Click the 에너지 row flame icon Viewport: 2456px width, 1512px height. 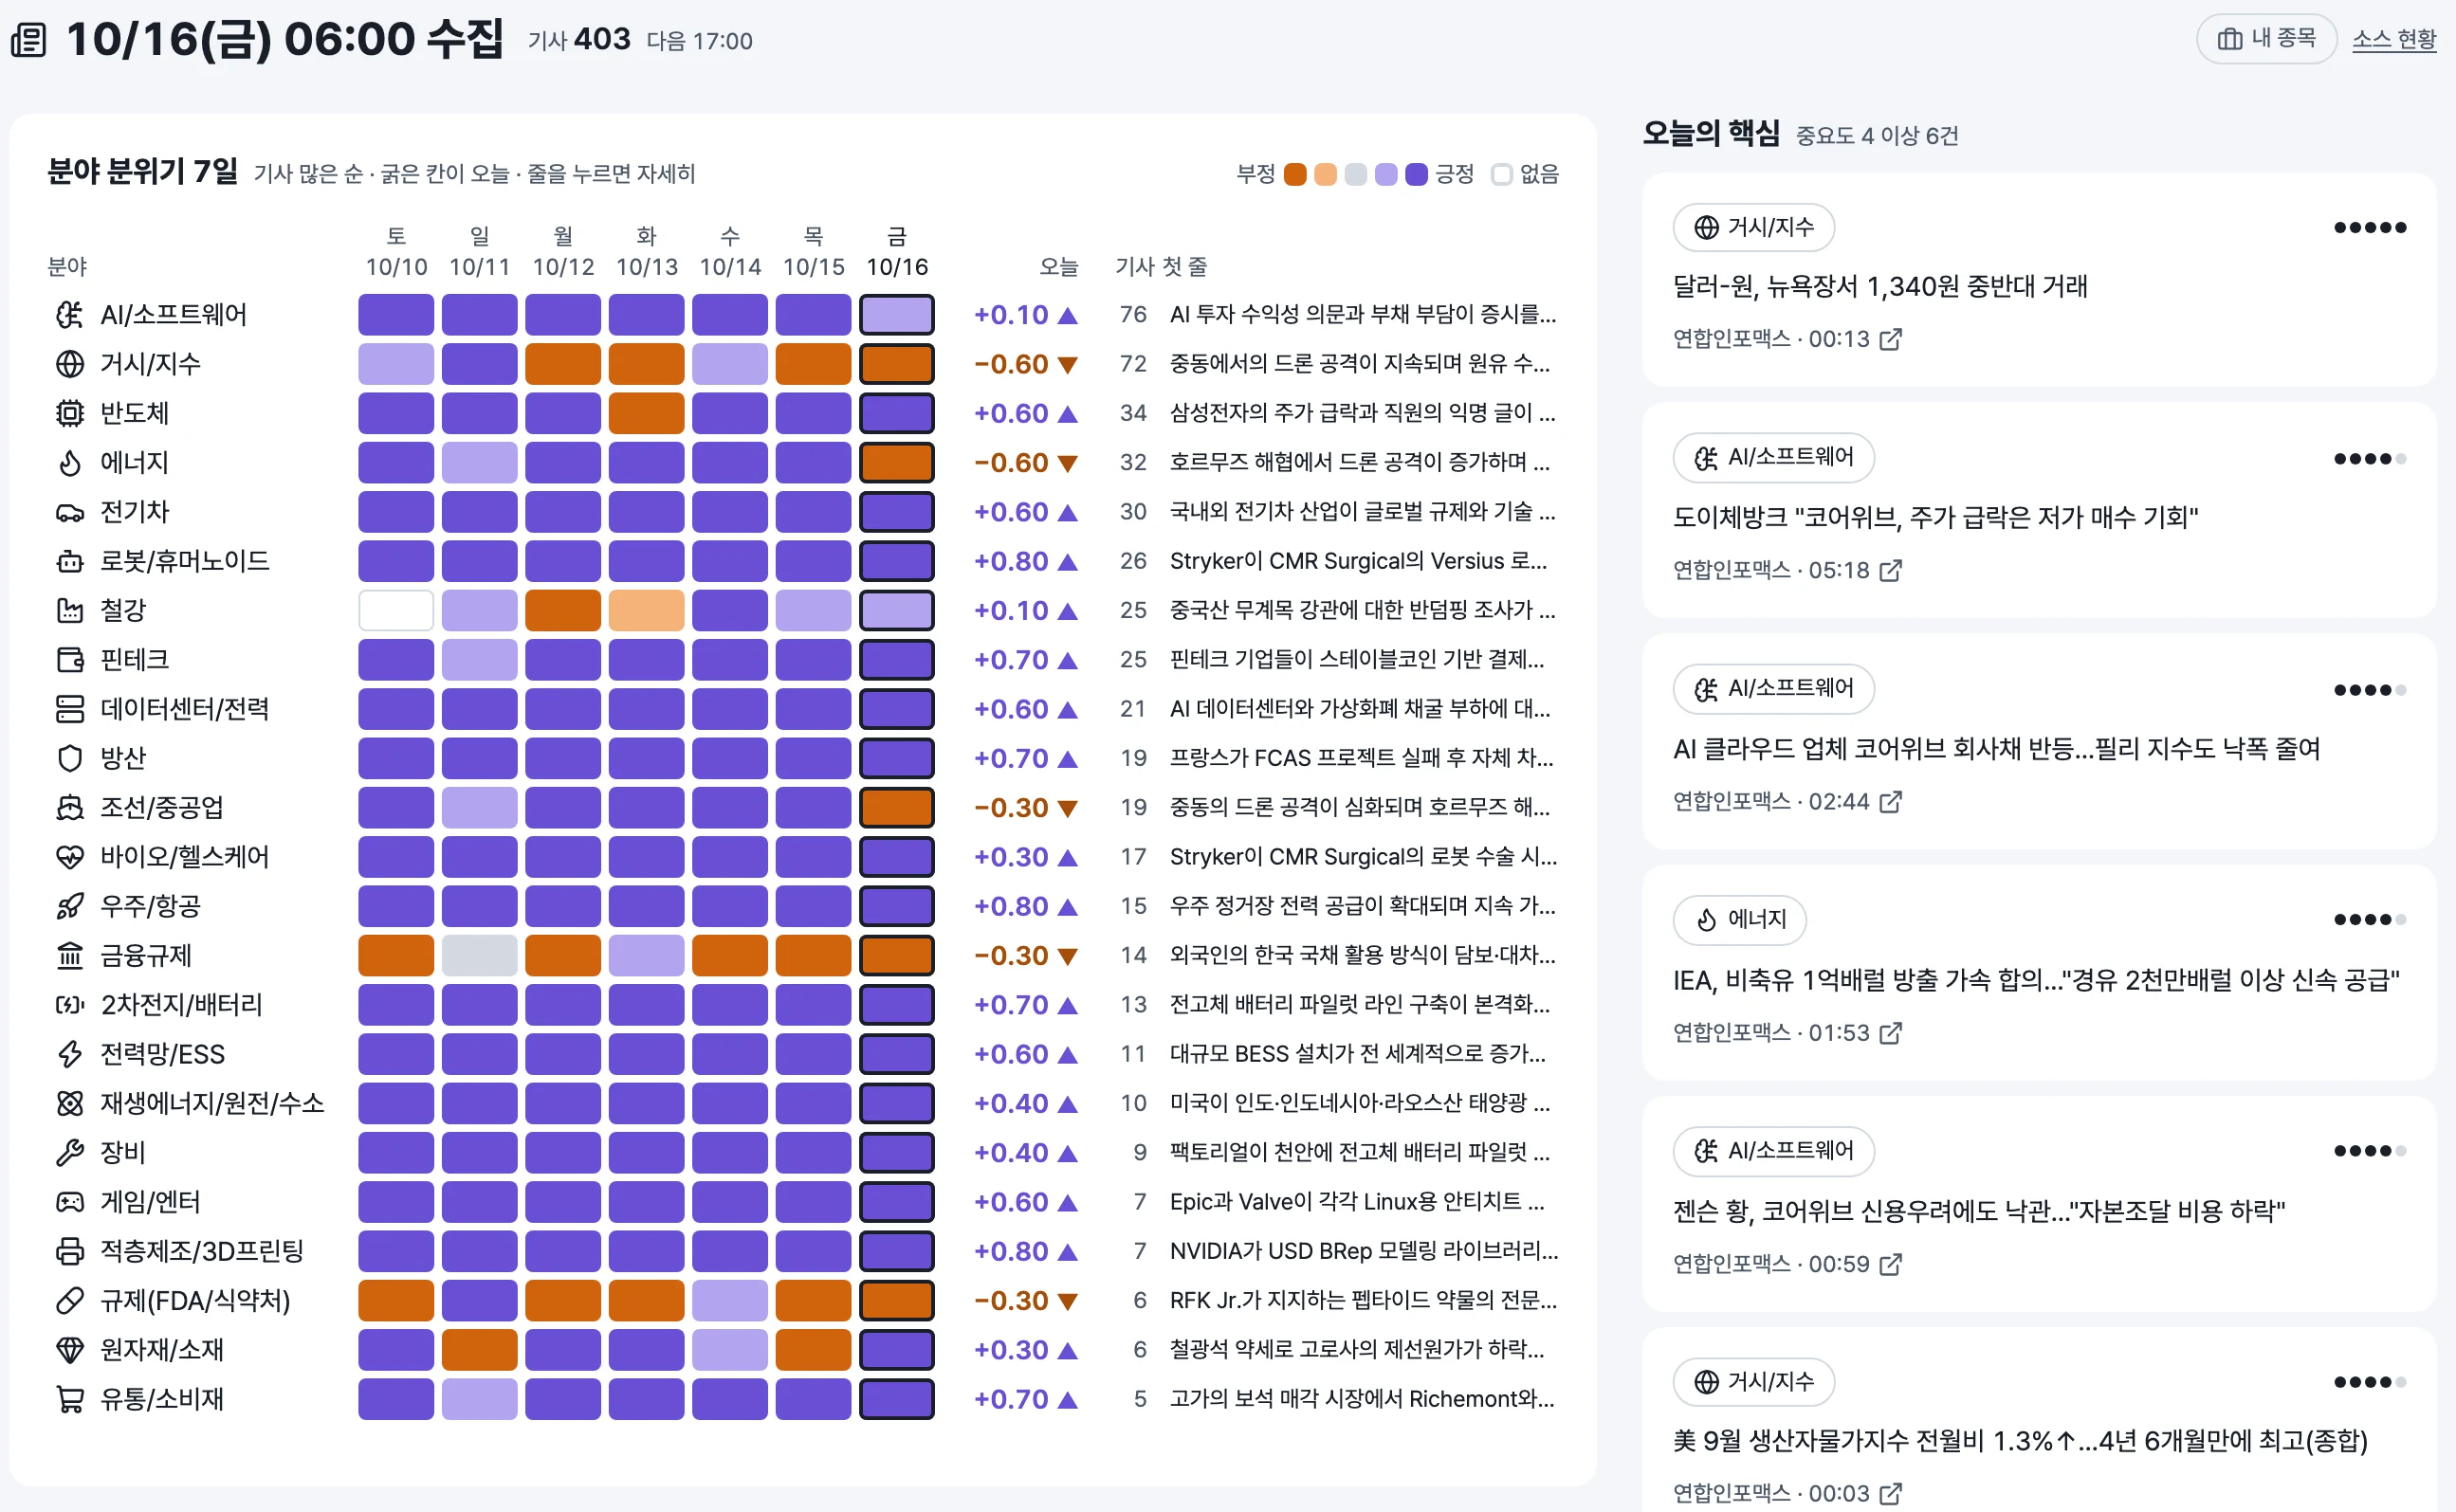click(x=69, y=463)
